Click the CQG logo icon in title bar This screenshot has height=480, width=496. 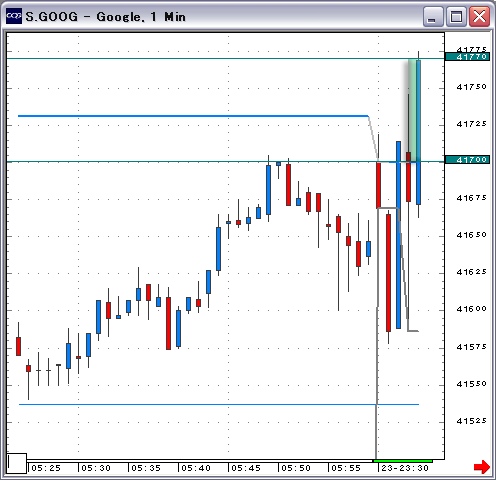coord(14,16)
